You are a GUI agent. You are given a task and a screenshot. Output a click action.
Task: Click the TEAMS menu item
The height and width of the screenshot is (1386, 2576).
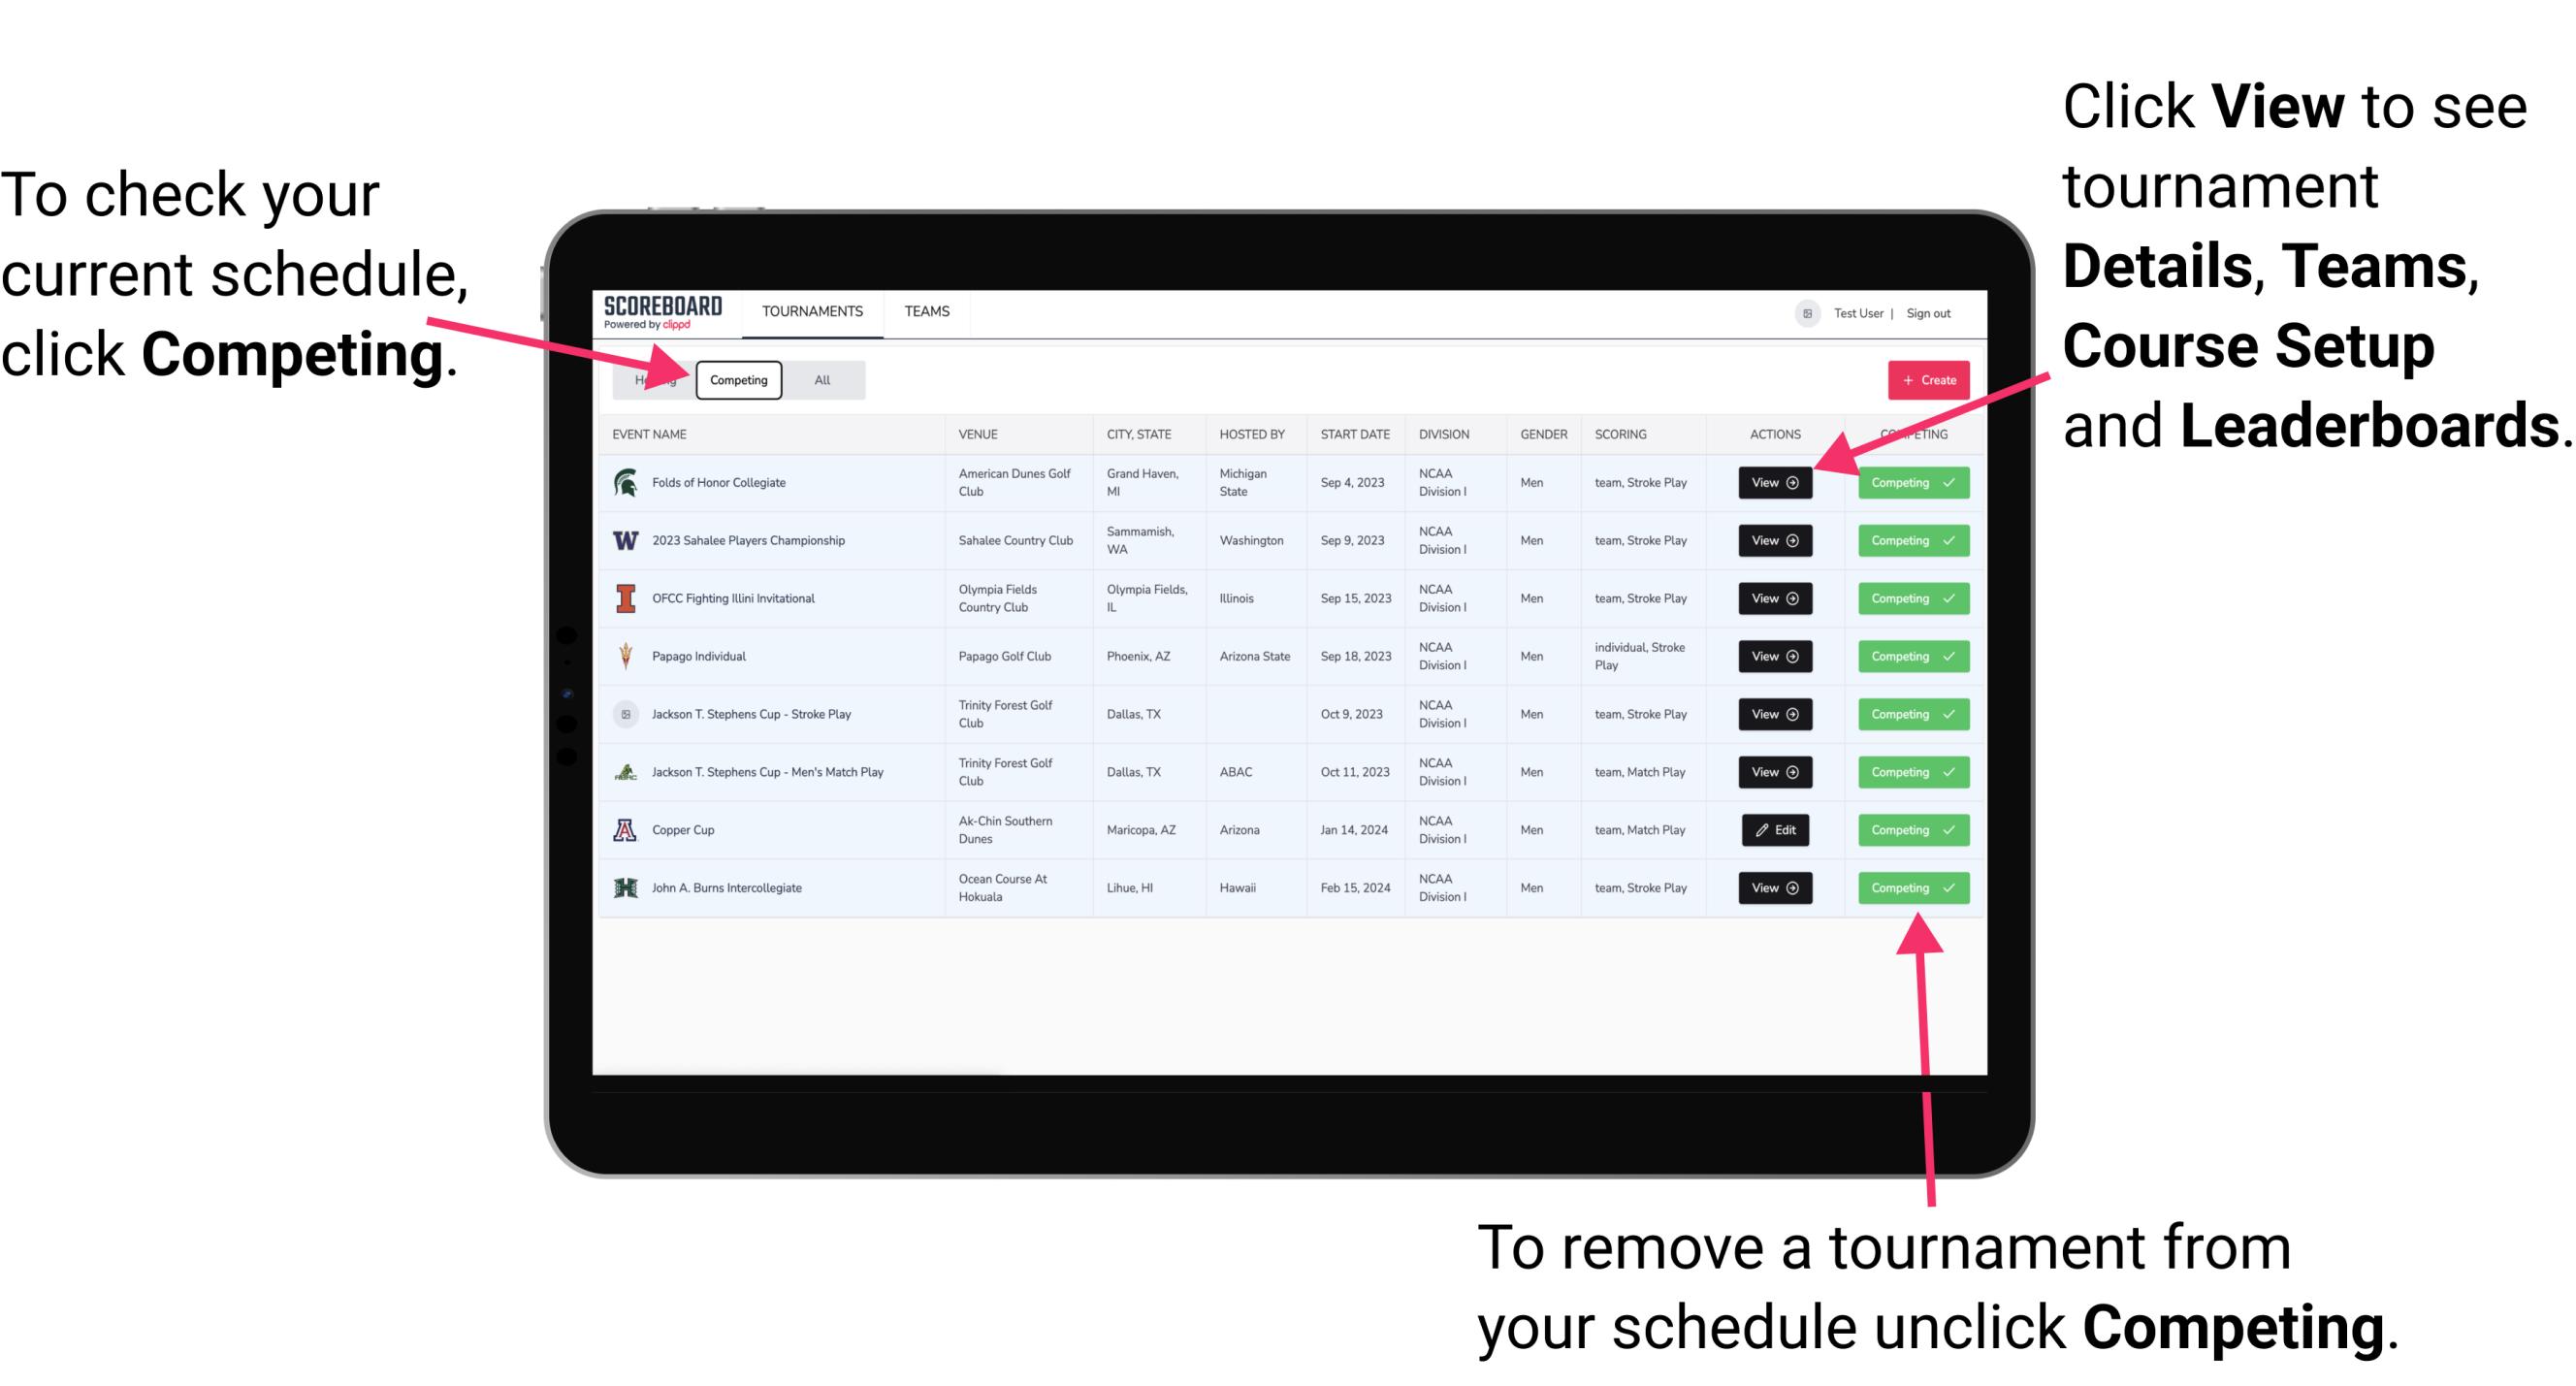pos(930,310)
